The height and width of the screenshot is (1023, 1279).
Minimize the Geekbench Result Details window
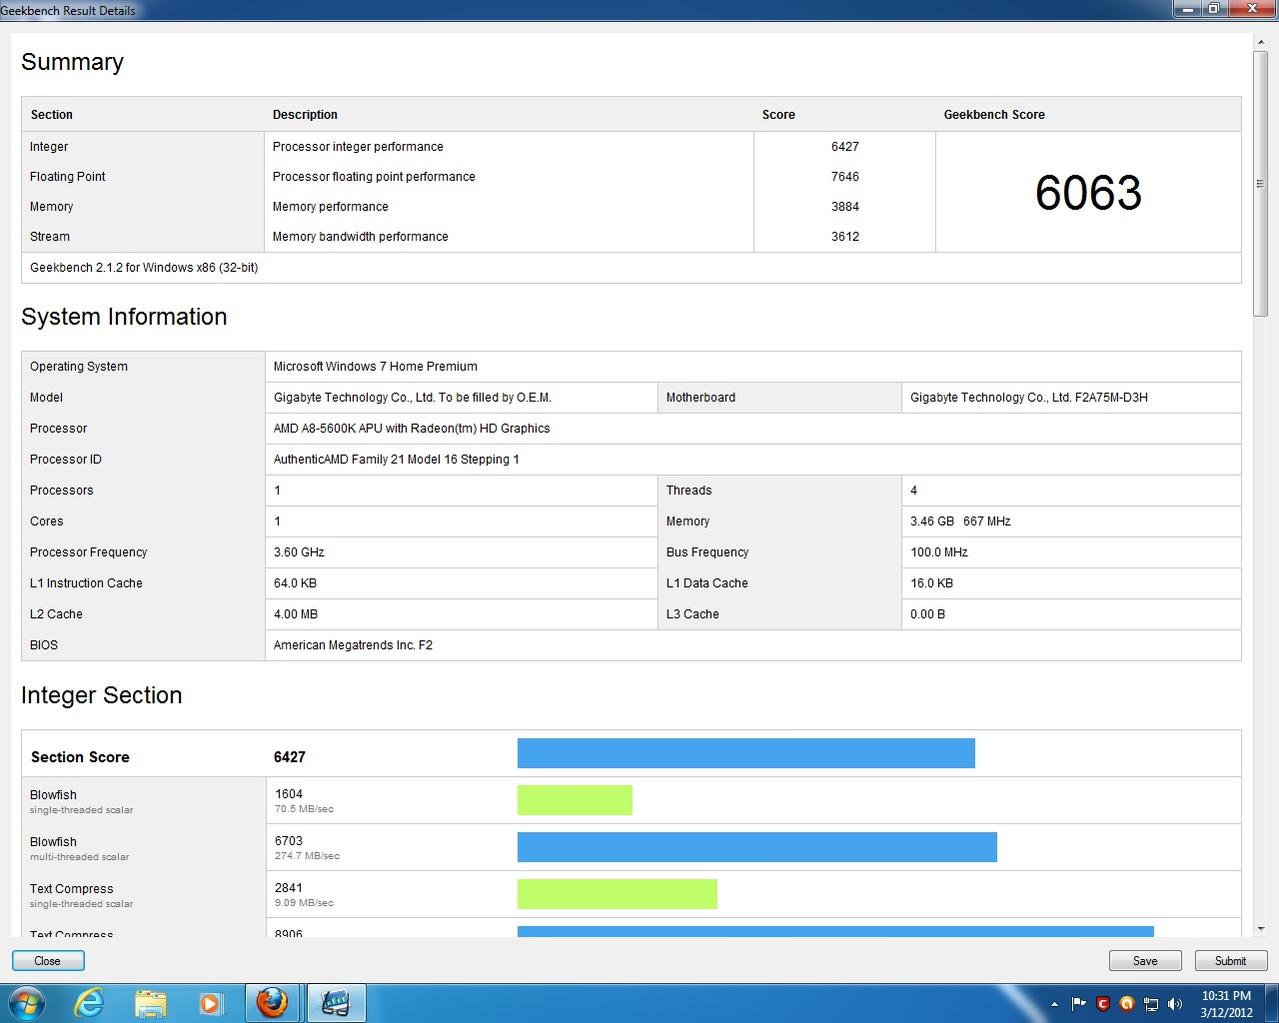(1186, 9)
